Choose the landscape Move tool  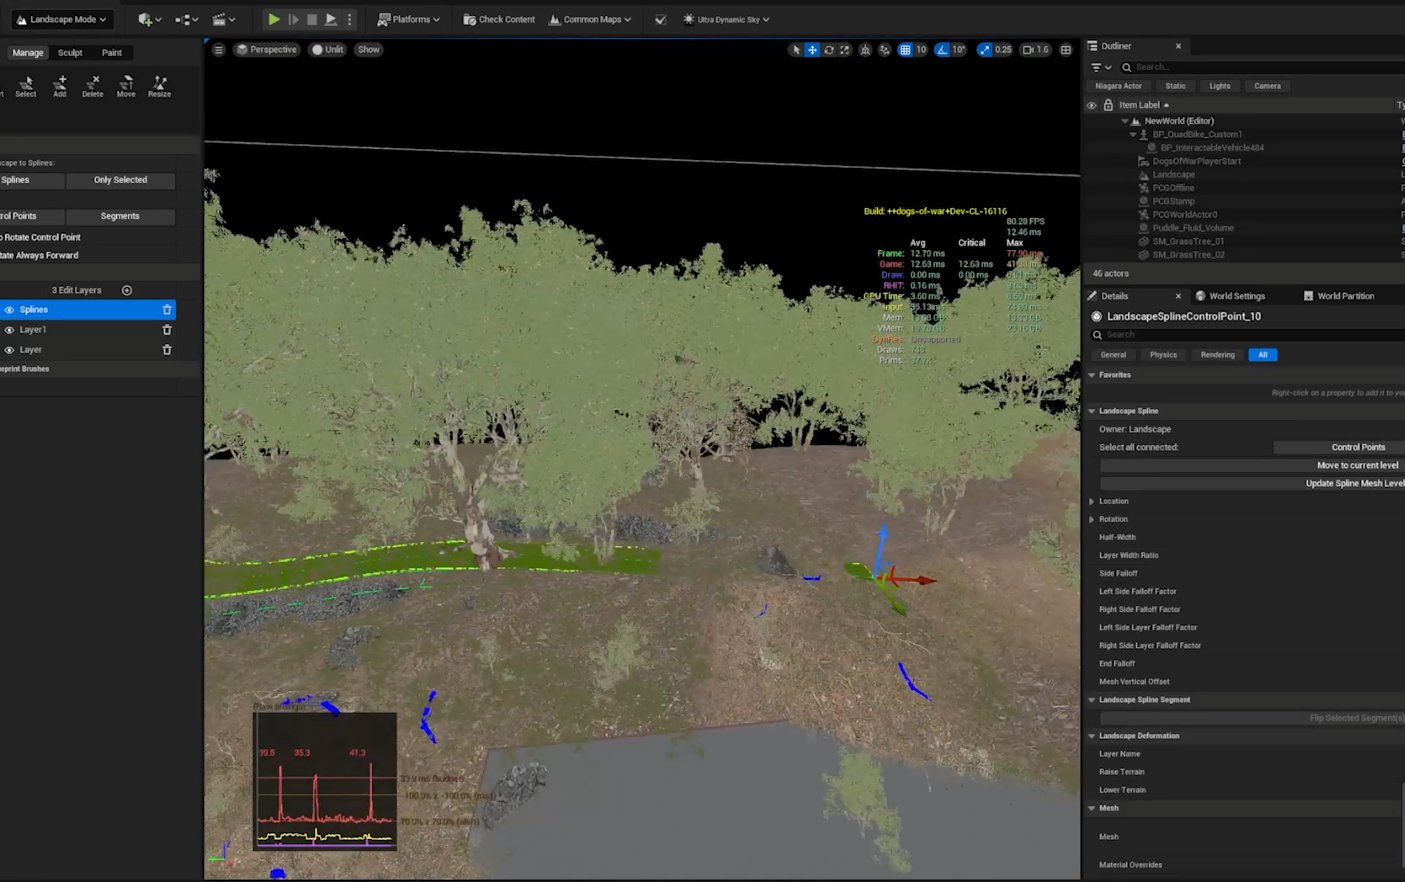126,86
